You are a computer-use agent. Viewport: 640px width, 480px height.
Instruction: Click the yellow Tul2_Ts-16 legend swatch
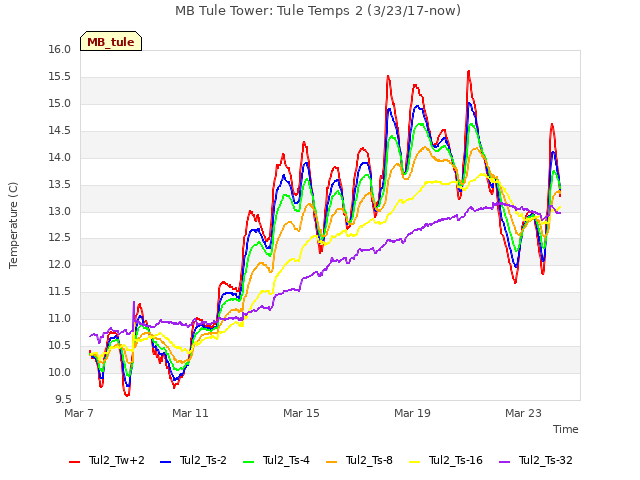coord(414,462)
